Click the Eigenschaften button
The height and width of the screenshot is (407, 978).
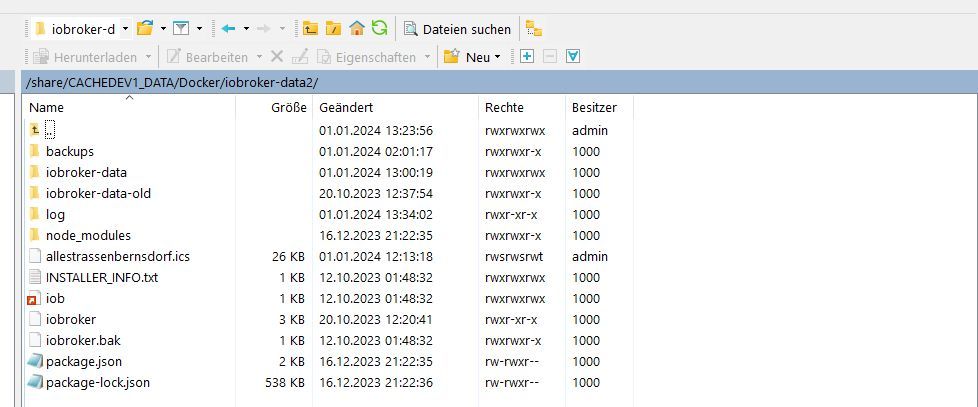click(x=366, y=57)
